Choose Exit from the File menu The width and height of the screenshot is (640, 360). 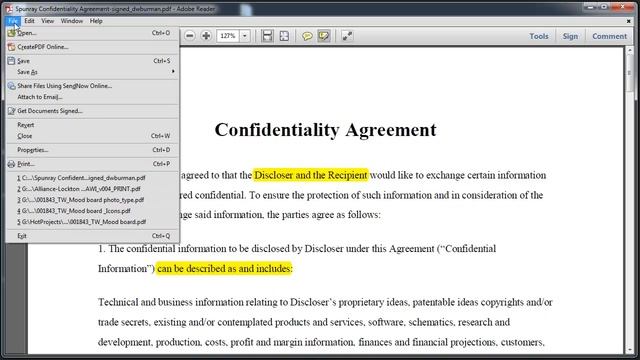[92, 236]
